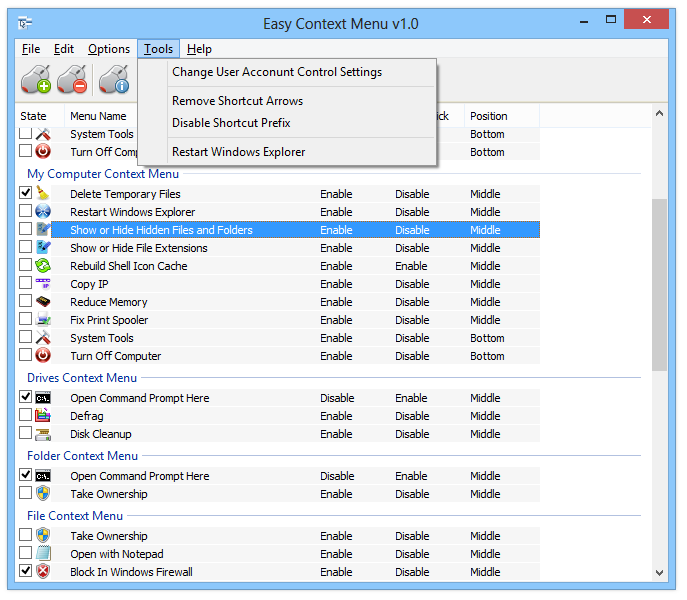Viewport: 687px width, 600px height.
Task: Open the Edit menu
Action: pyautogui.click(x=64, y=49)
